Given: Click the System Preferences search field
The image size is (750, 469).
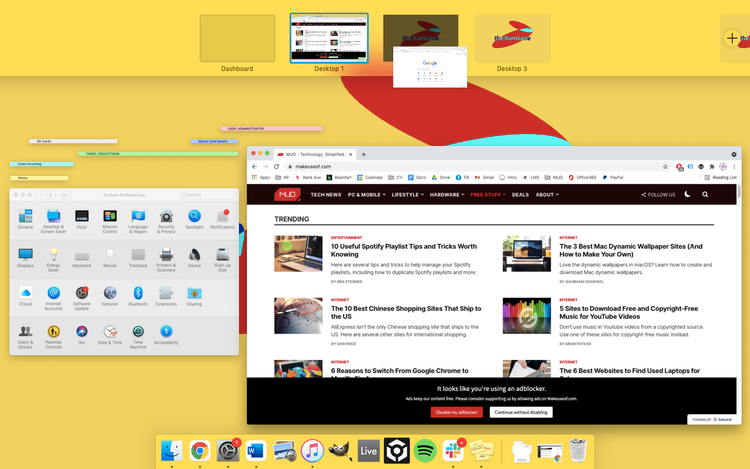Looking at the screenshot, I should coord(208,195).
